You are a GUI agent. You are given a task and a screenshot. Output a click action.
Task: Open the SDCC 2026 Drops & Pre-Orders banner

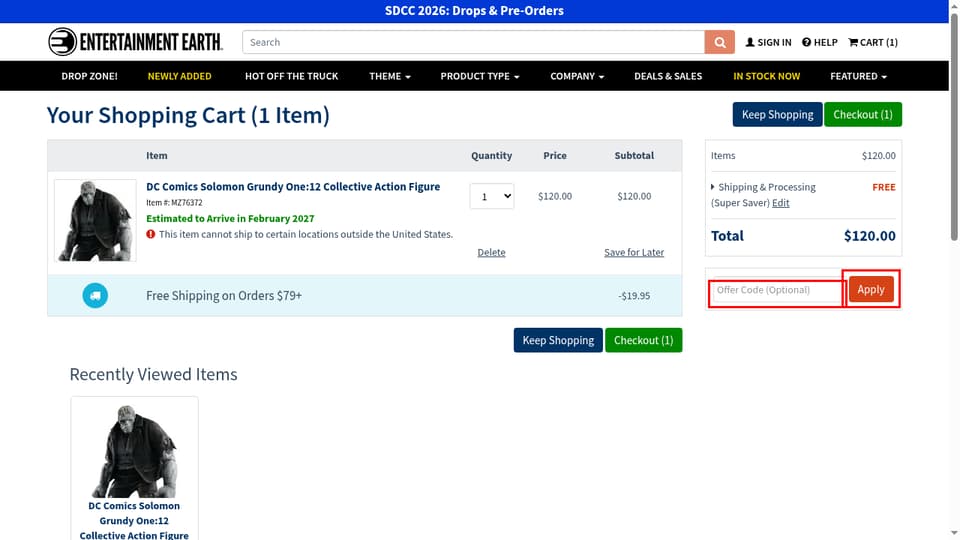(x=474, y=11)
